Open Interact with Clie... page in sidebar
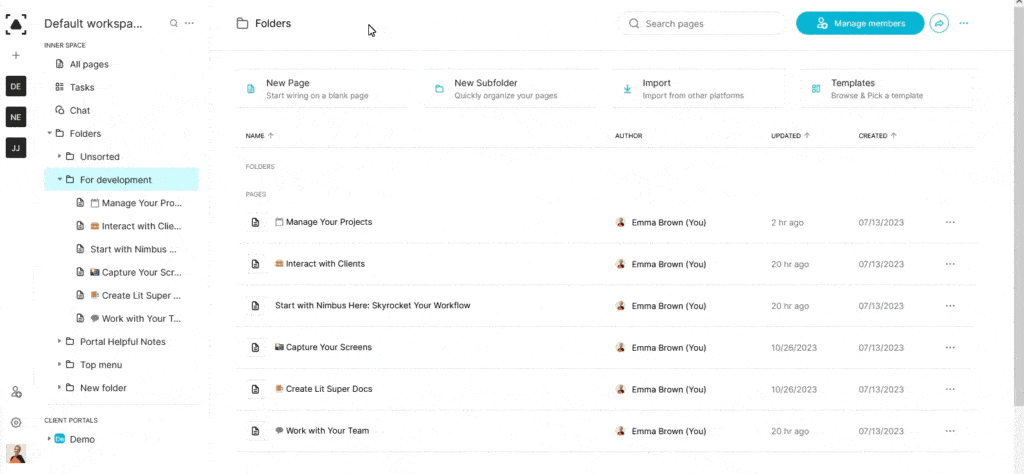This screenshot has width=1024, height=474. tap(128, 226)
